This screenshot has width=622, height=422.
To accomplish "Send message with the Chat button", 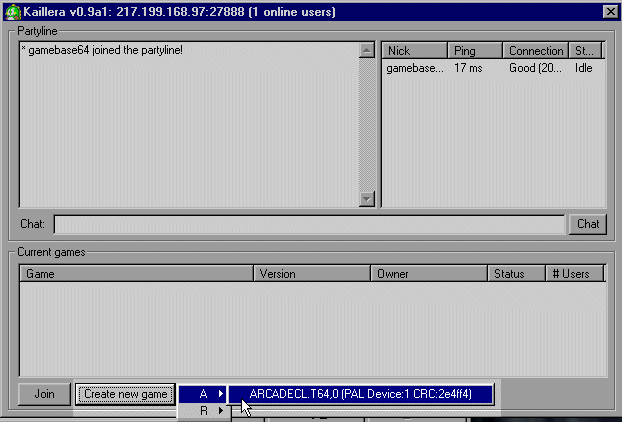I will pyautogui.click(x=588, y=224).
